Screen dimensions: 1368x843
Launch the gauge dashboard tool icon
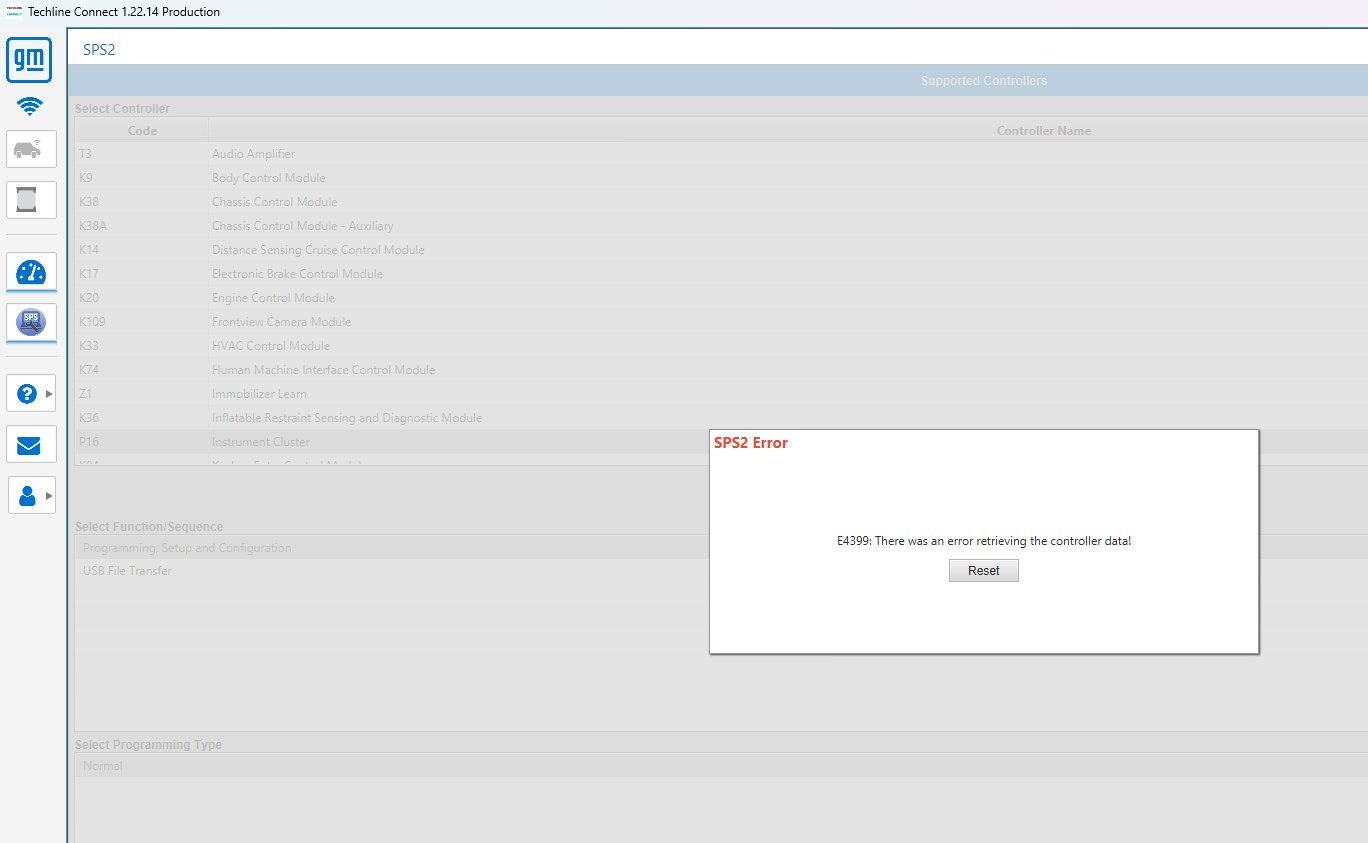pyautogui.click(x=31, y=272)
